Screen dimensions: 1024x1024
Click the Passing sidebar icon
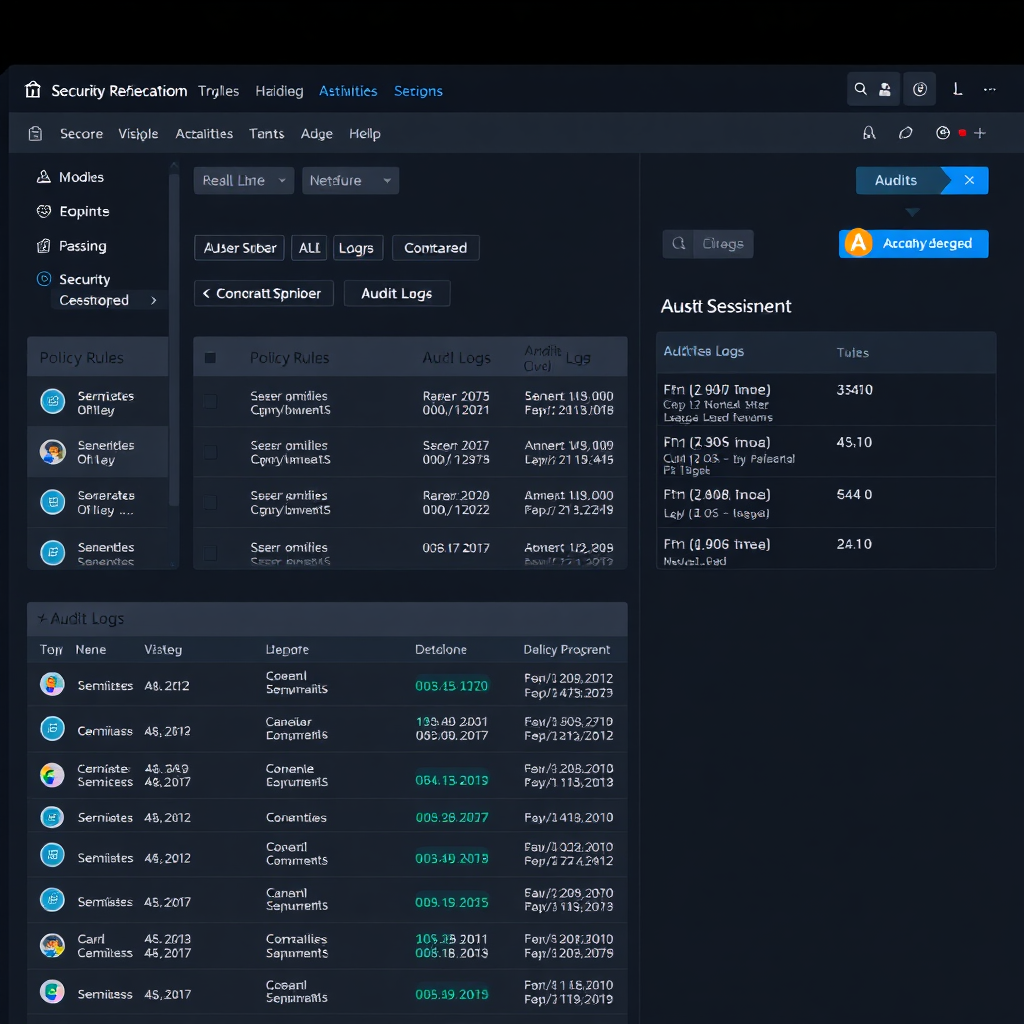click(43, 246)
